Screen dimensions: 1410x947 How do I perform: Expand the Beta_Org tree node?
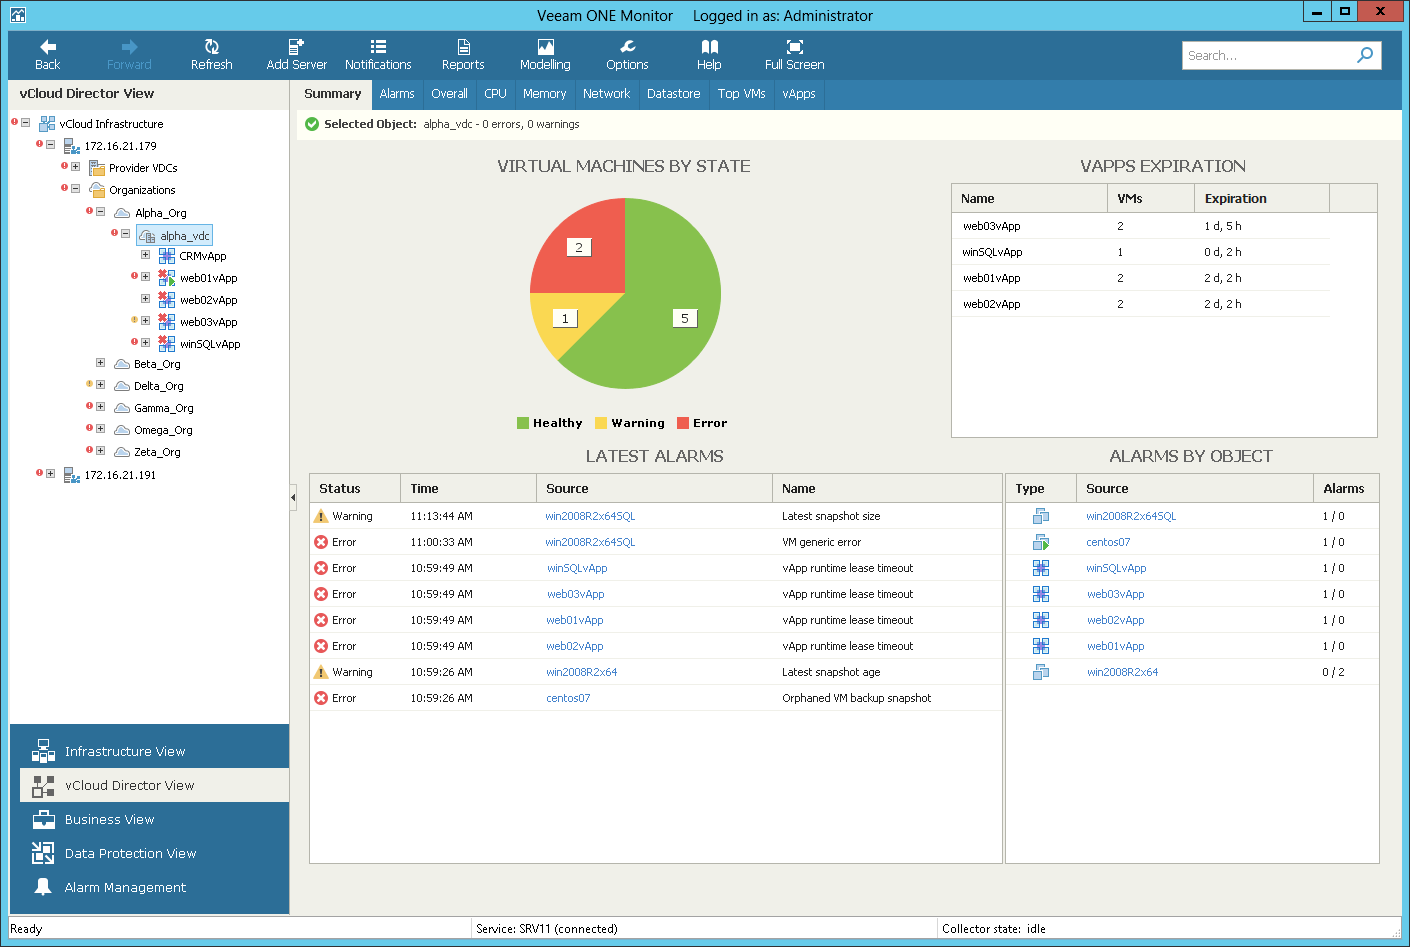pos(100,363)
